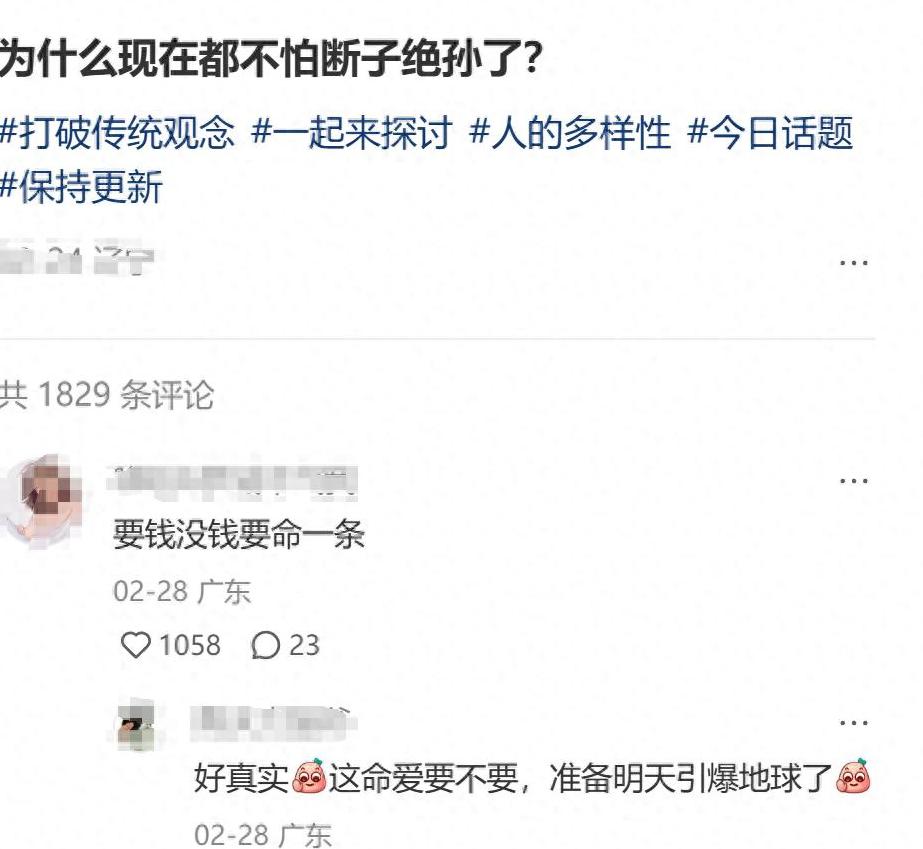Viewport: 923px width, 849px height.
Task: Click the first commenter's blurred username
Action: 234,482
